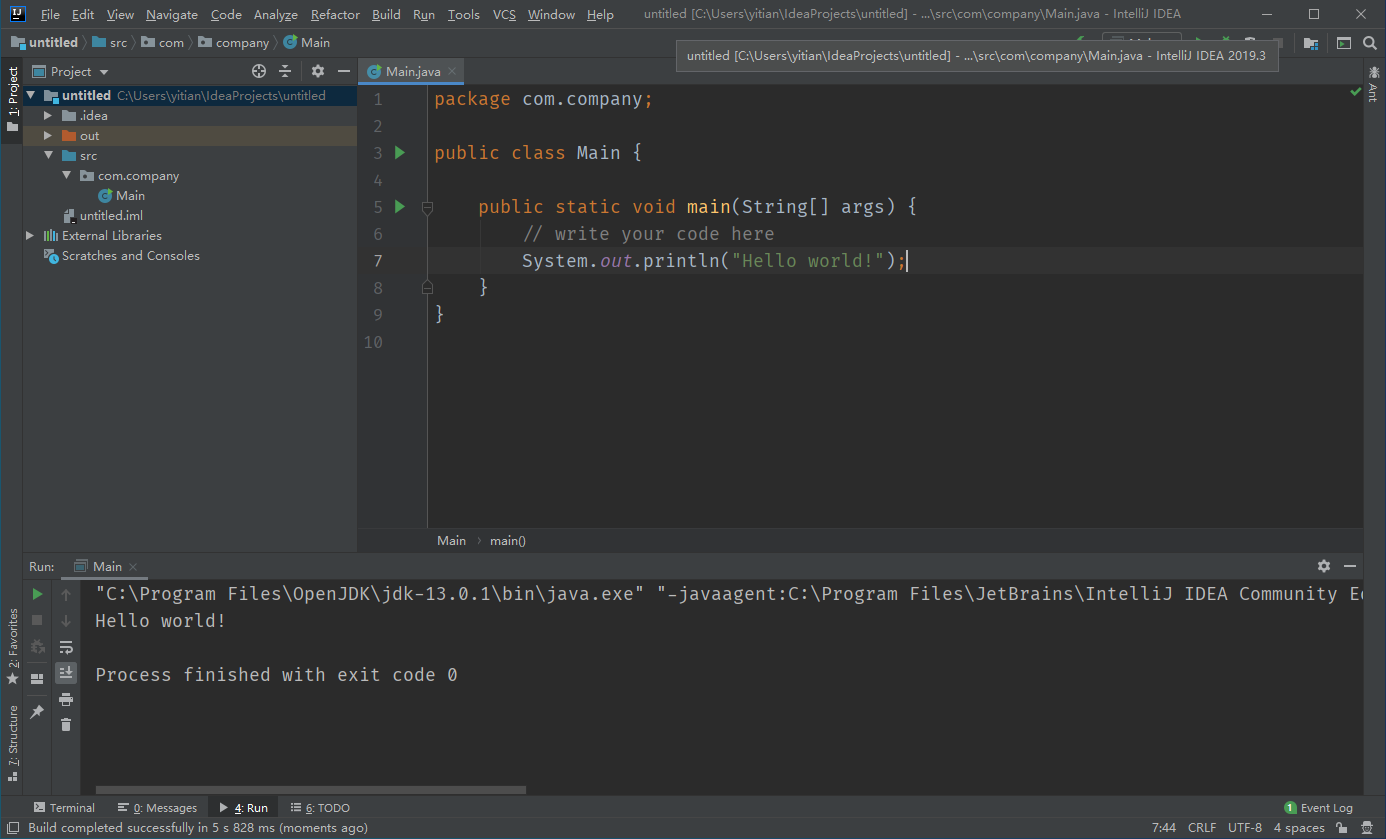Expand the .idea folder
Viewport: 1386px width, 839px height.
coord(47,116)
